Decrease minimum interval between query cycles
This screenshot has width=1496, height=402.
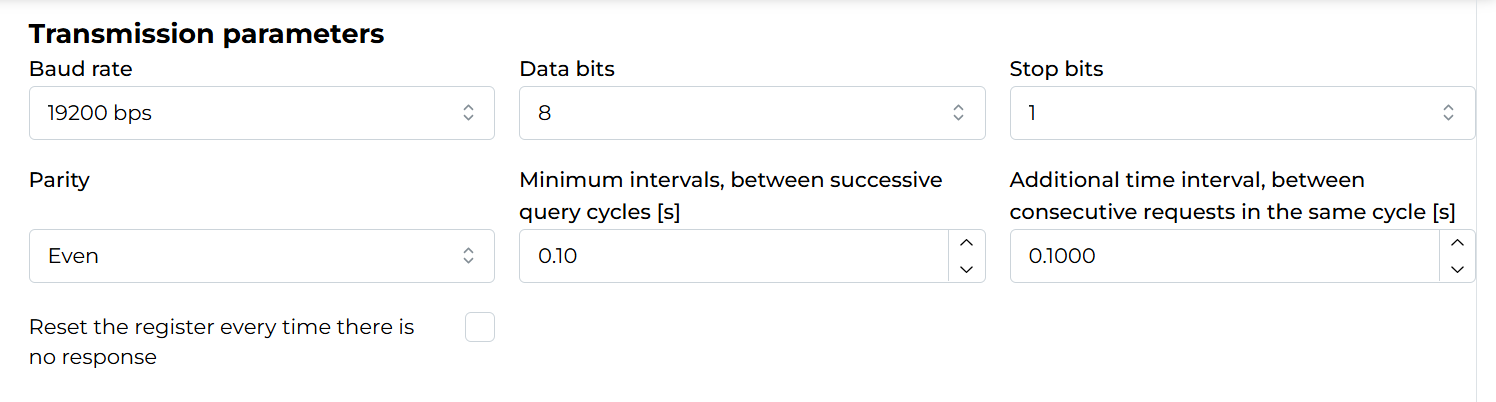click(966, 269)
